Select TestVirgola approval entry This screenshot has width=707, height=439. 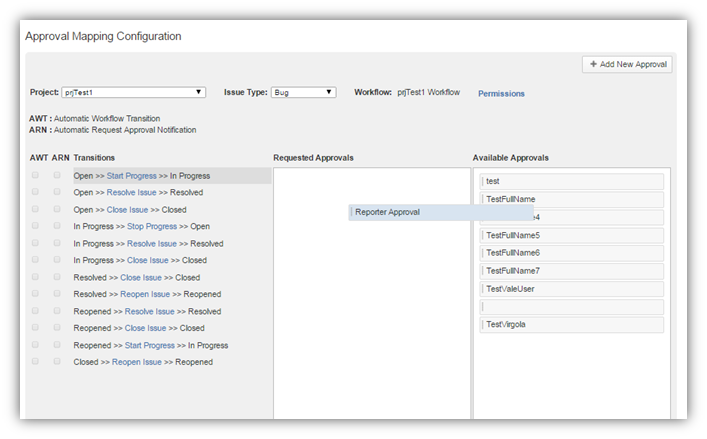click(x=571, y=325)
